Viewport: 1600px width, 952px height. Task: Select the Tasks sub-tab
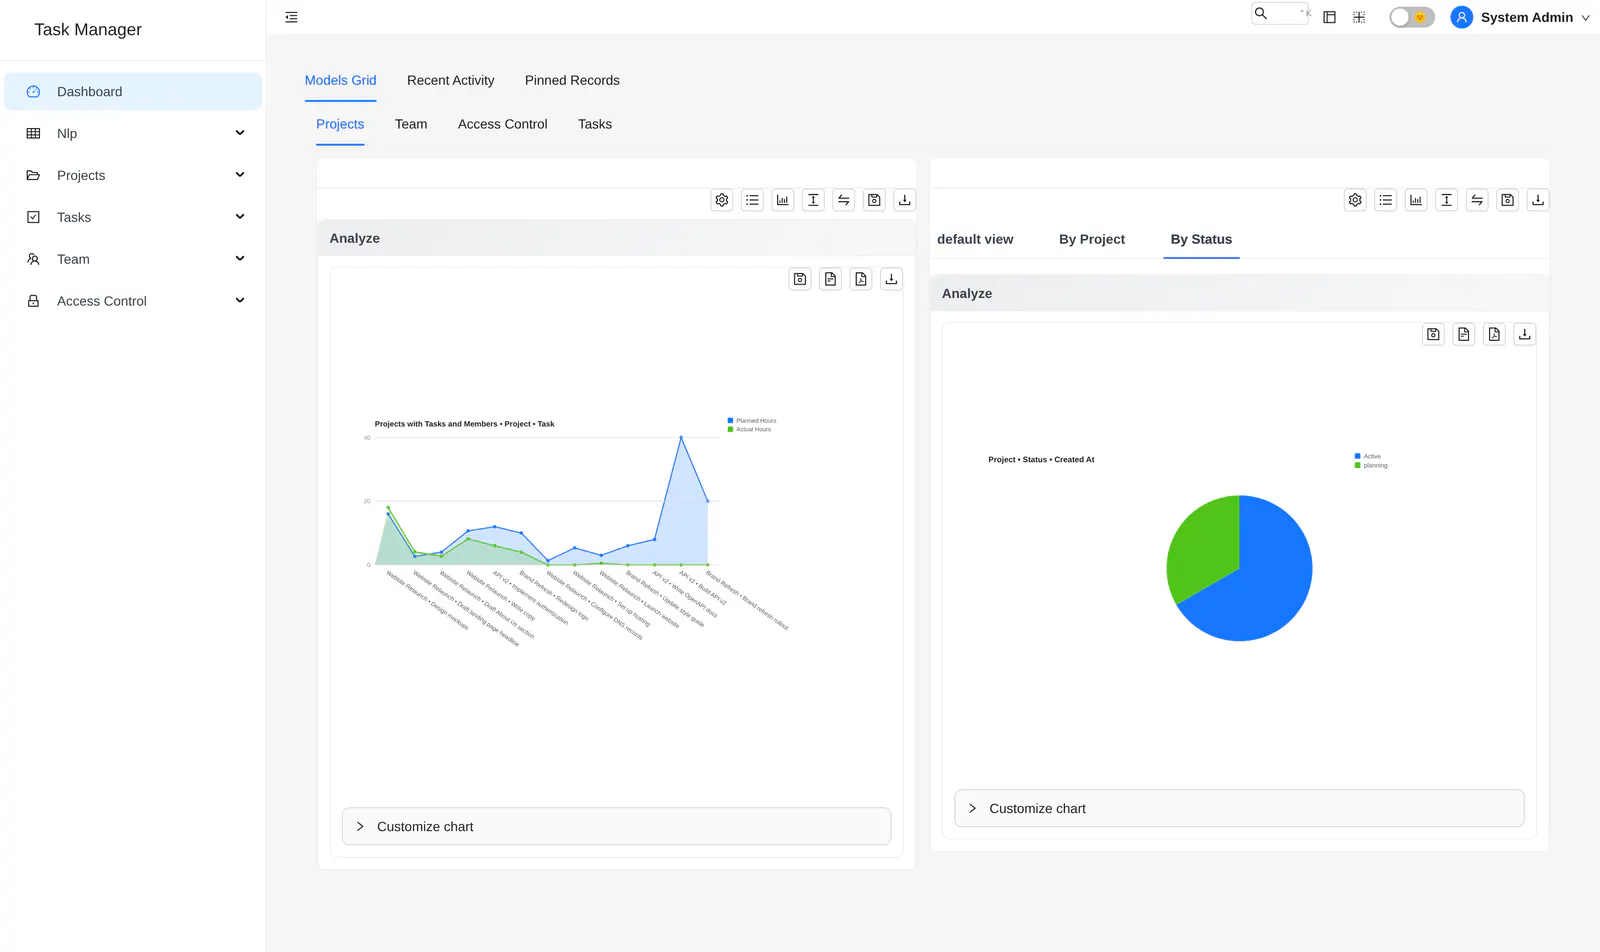point(595,124)
